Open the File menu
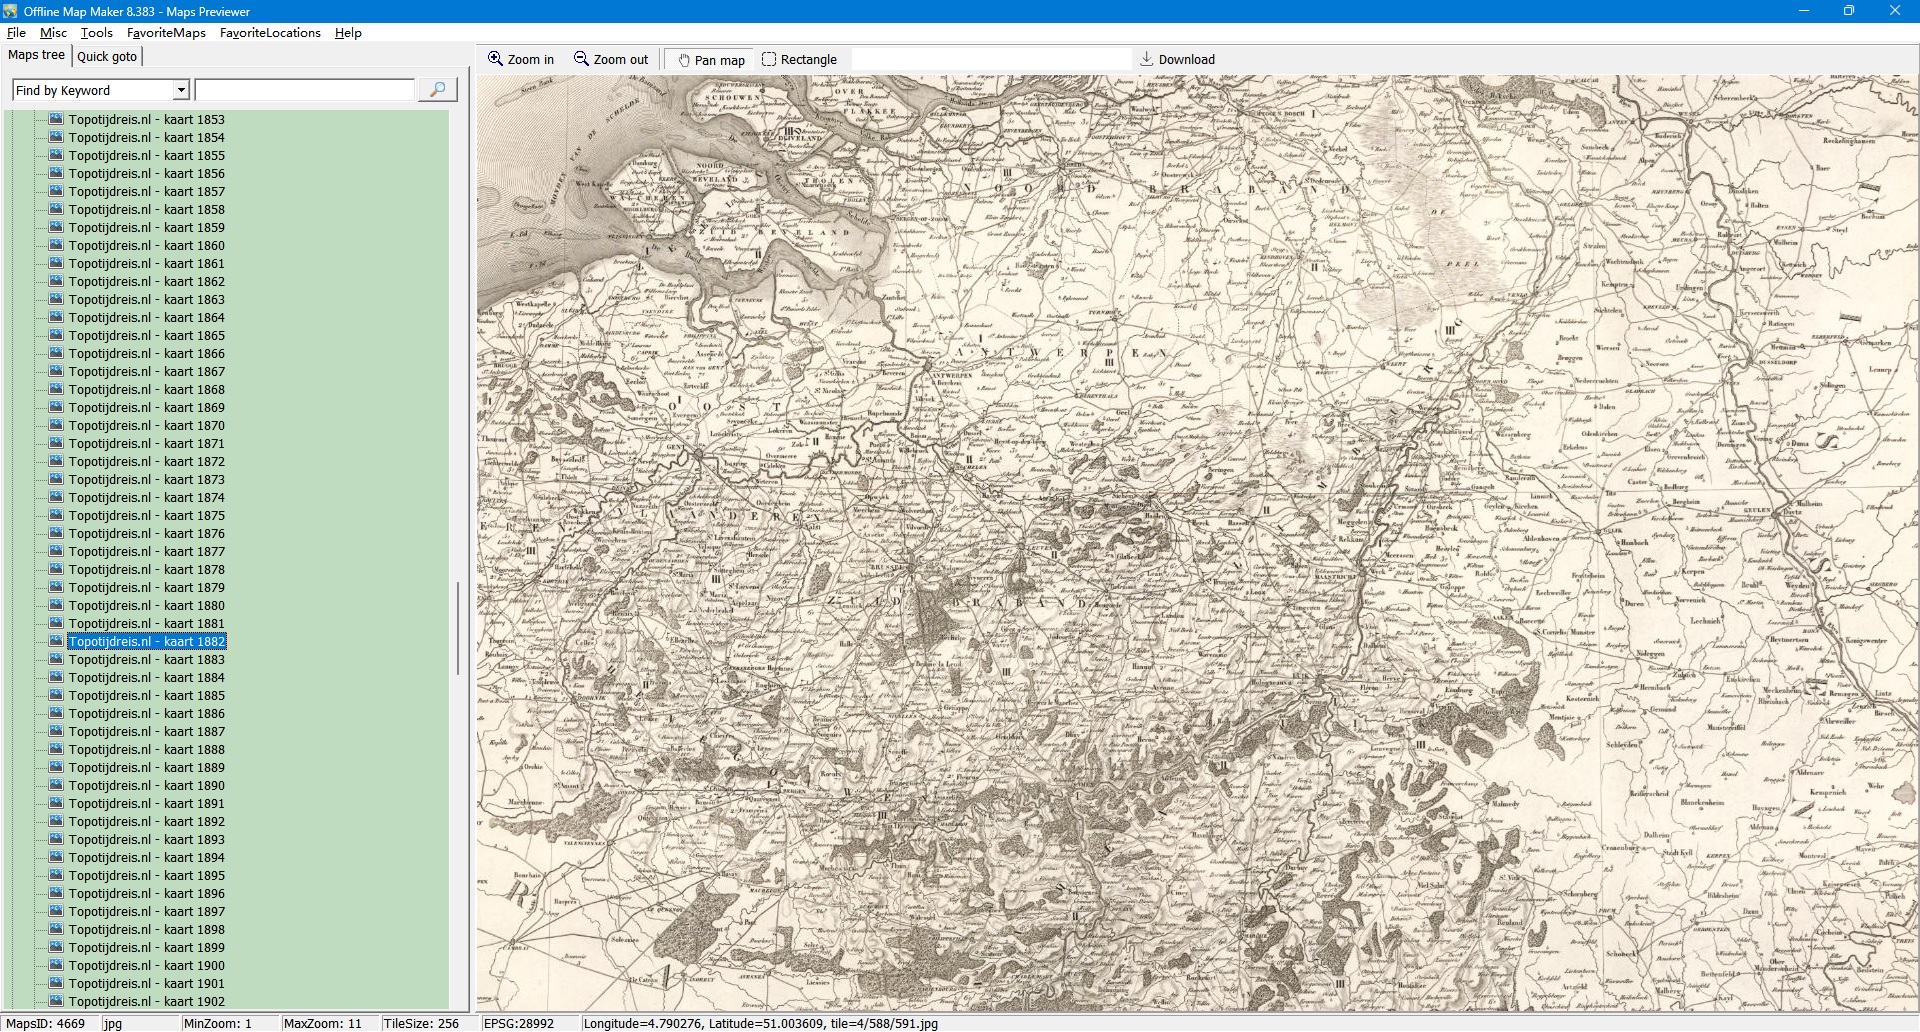Image resolution: width=1920 pixels, height=1032 pixels. (16, 33)
